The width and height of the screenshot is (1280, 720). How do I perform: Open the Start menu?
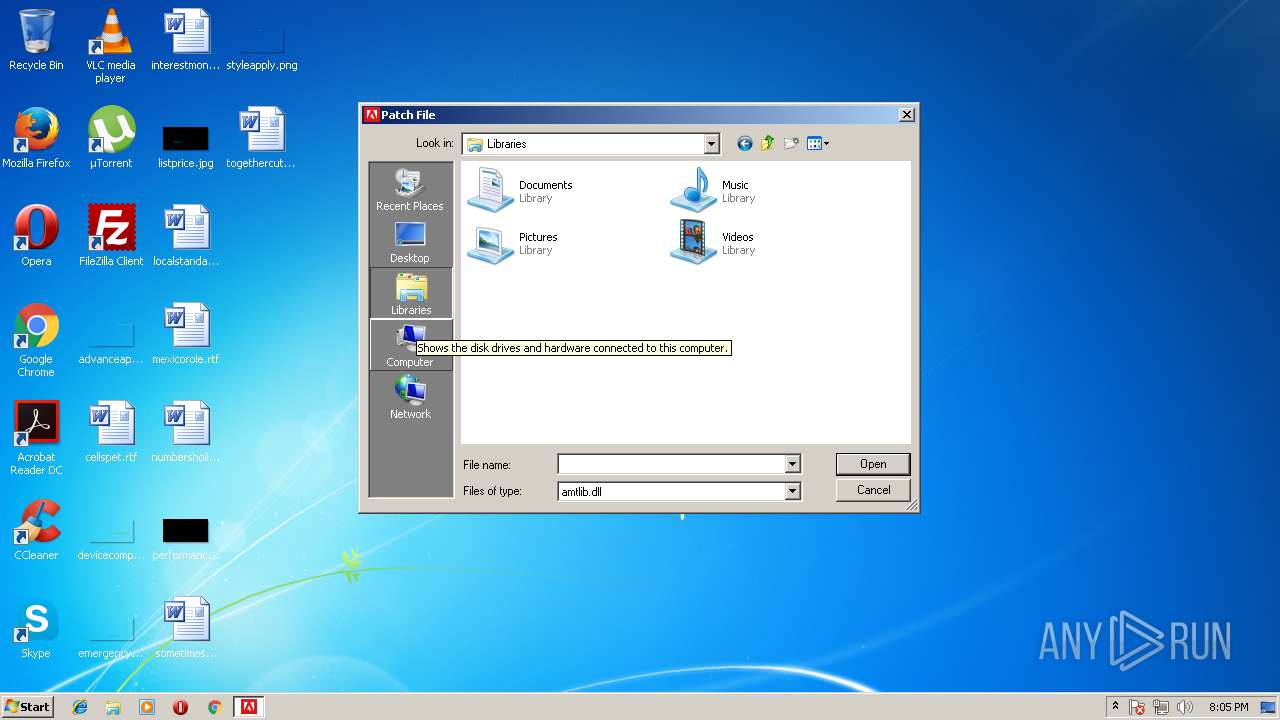28,707
